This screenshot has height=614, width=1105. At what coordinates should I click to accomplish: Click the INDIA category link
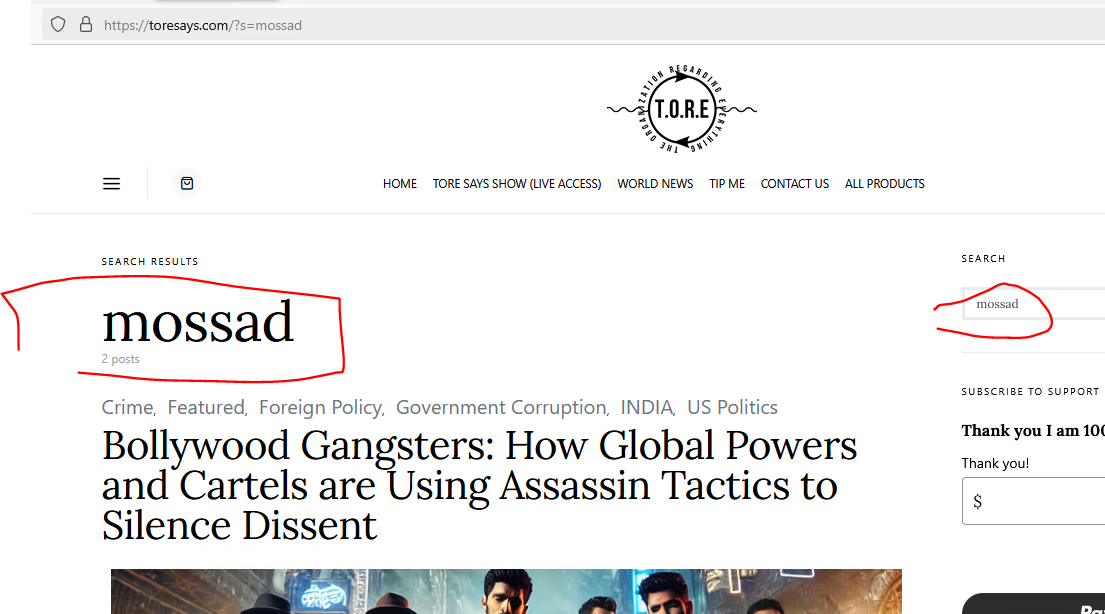[x=646, y=407]
